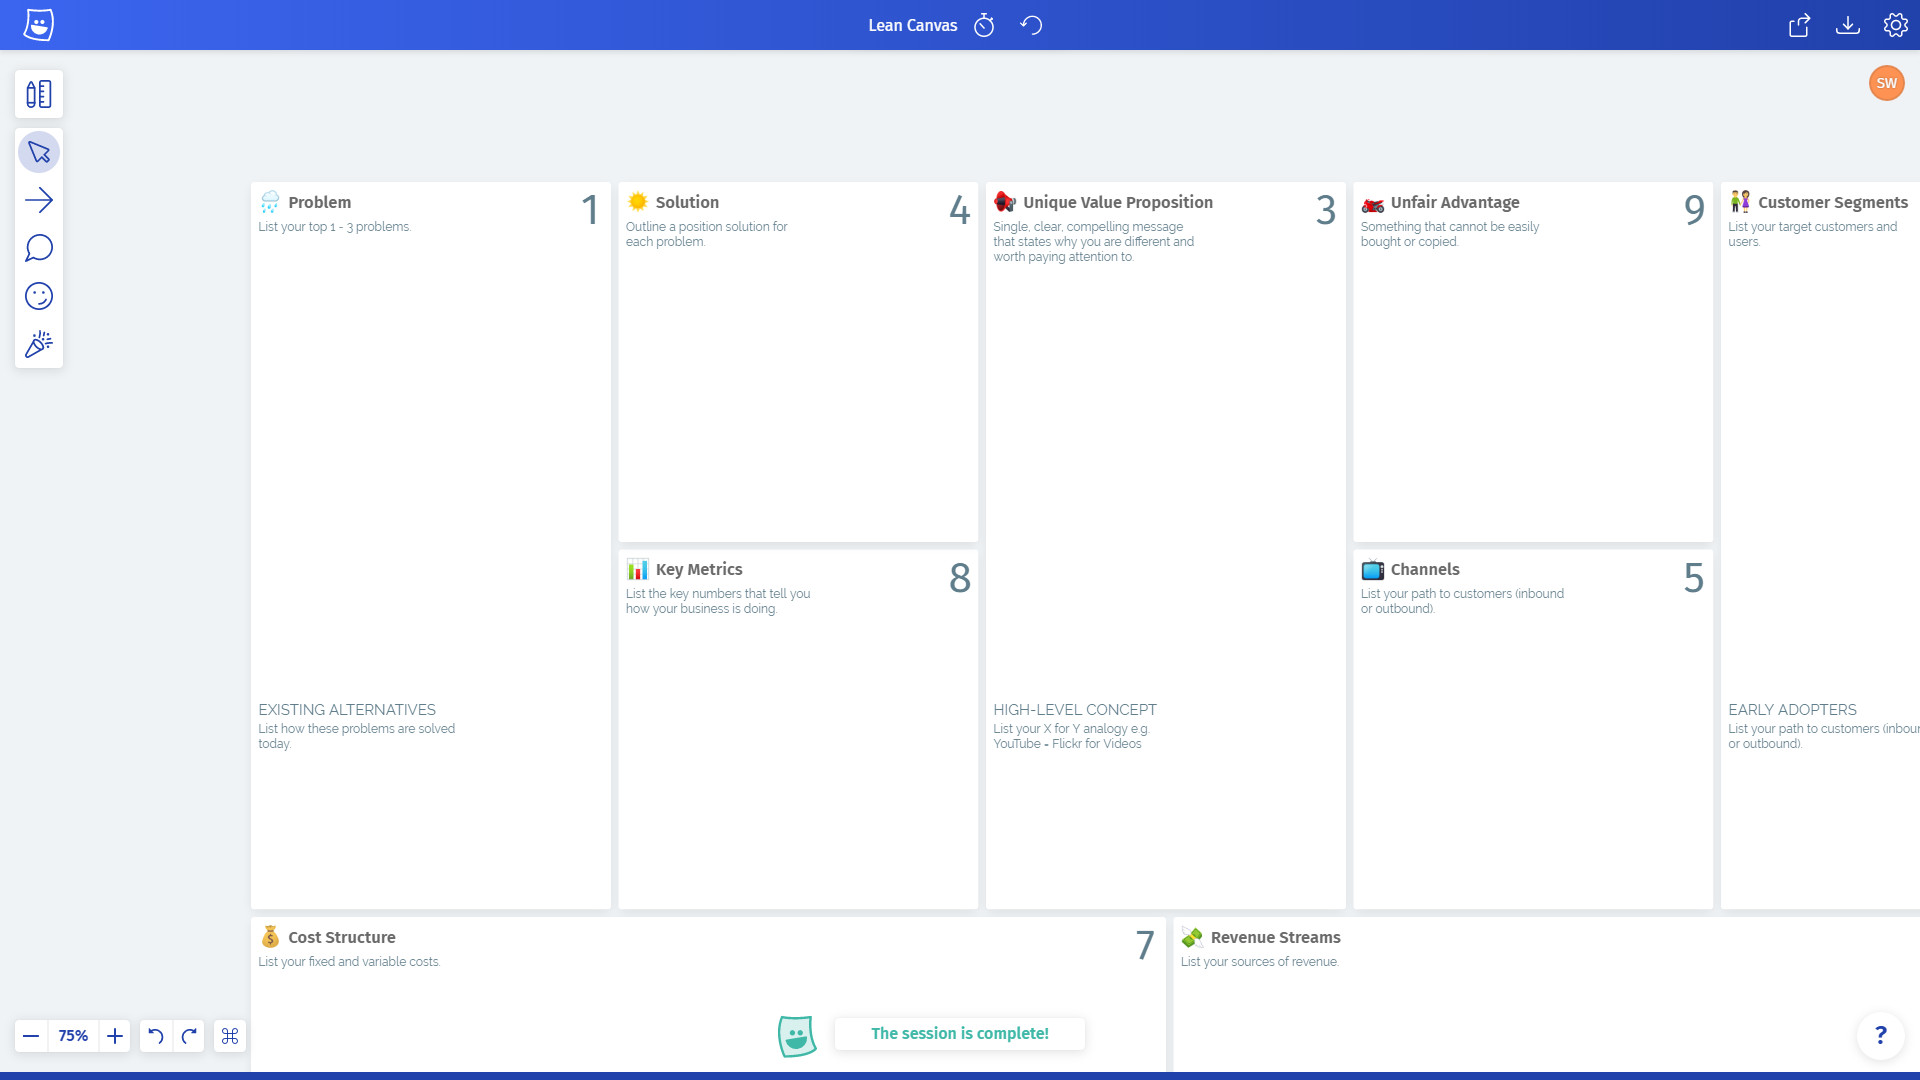The image size is (1920, 1080).
Task: Select the cursor pointer tool
Action: [39, 152]
